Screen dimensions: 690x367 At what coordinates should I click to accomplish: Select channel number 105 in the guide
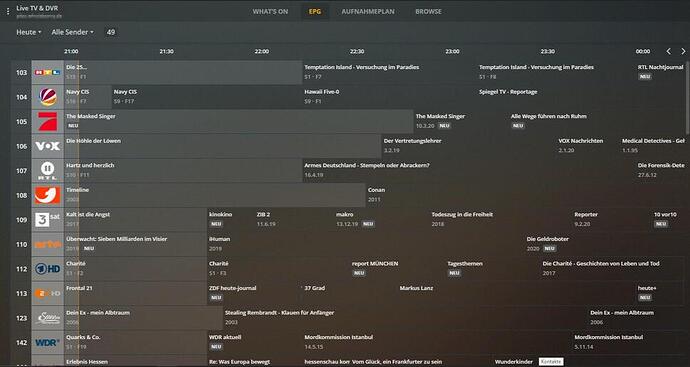point(22,121)
